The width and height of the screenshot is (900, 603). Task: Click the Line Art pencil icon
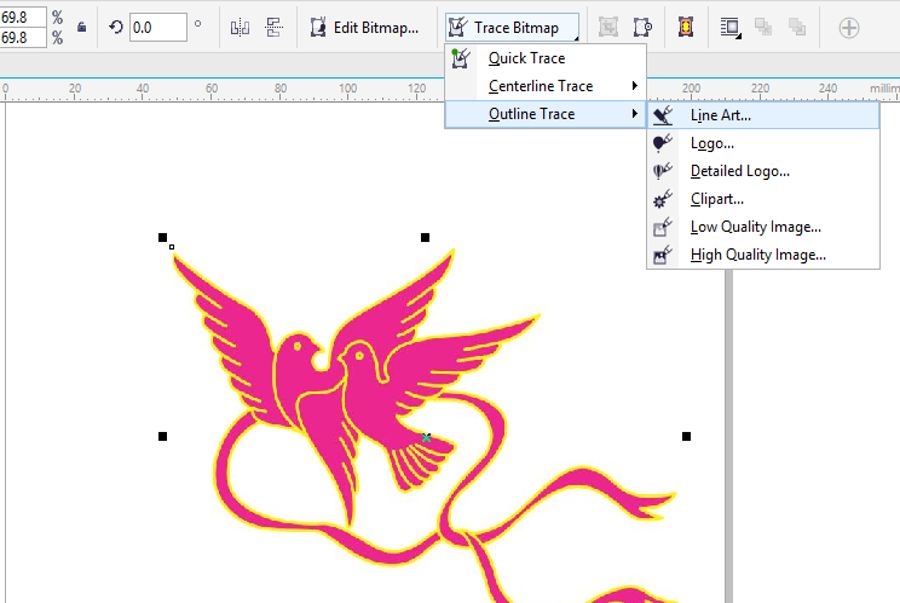pos(662,115)
